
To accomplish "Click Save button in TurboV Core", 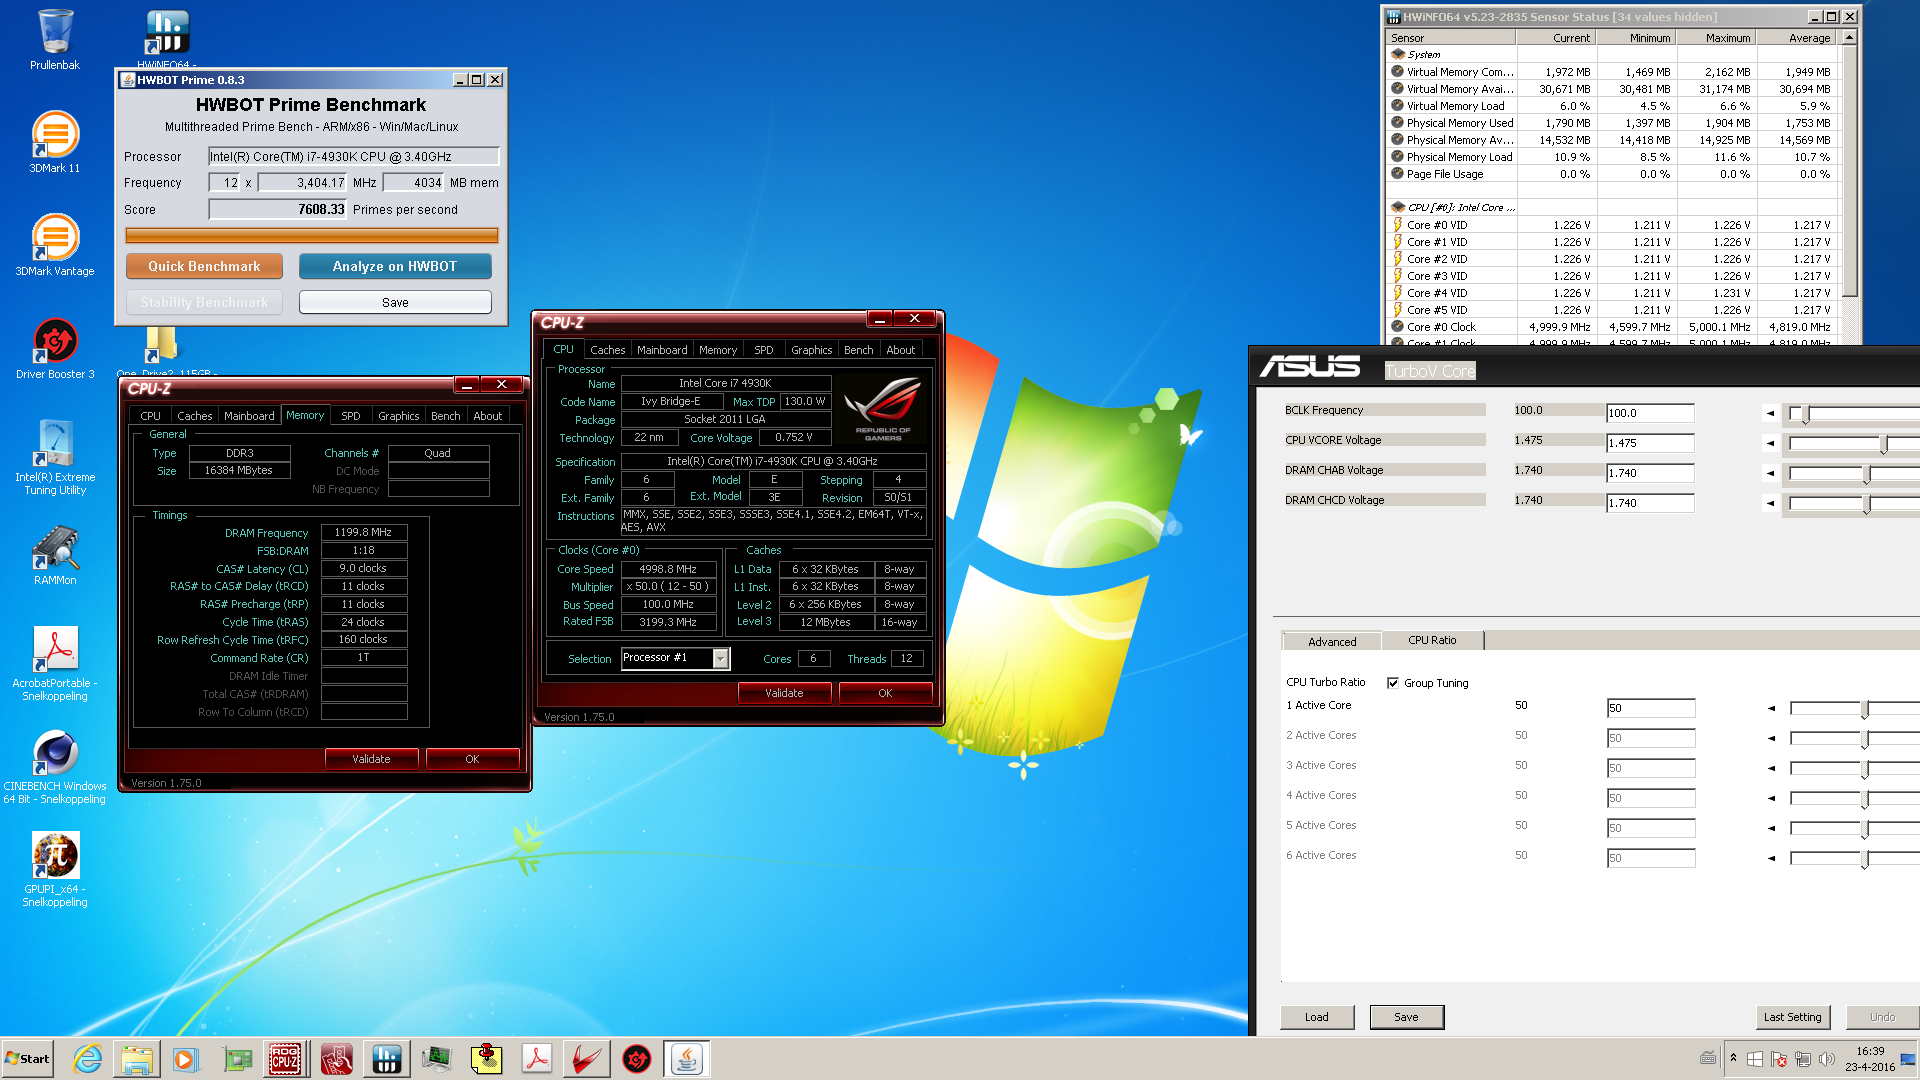I will click(x=1407, y=1017).
